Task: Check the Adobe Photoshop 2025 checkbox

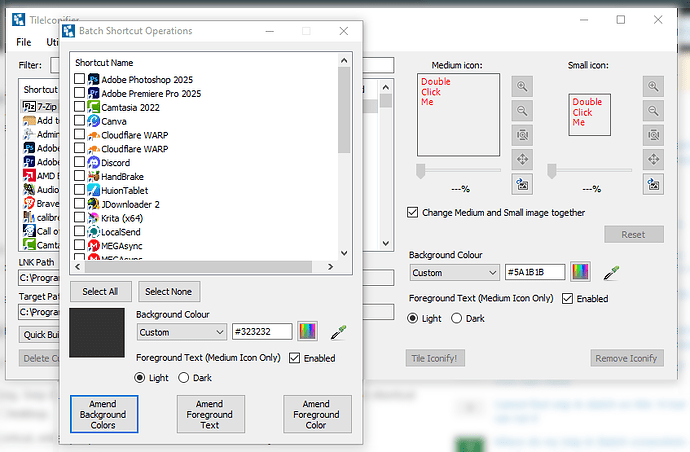Action: coord(79,79)
